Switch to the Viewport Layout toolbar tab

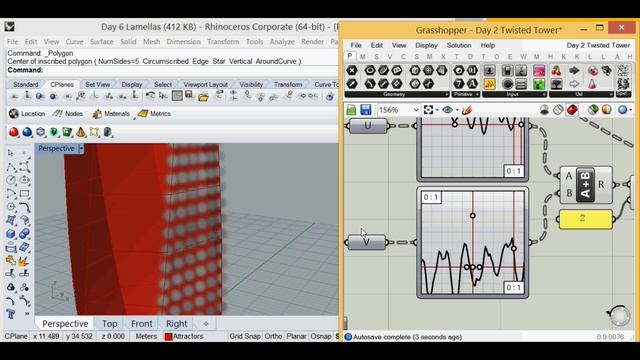(x=205, y=84)
